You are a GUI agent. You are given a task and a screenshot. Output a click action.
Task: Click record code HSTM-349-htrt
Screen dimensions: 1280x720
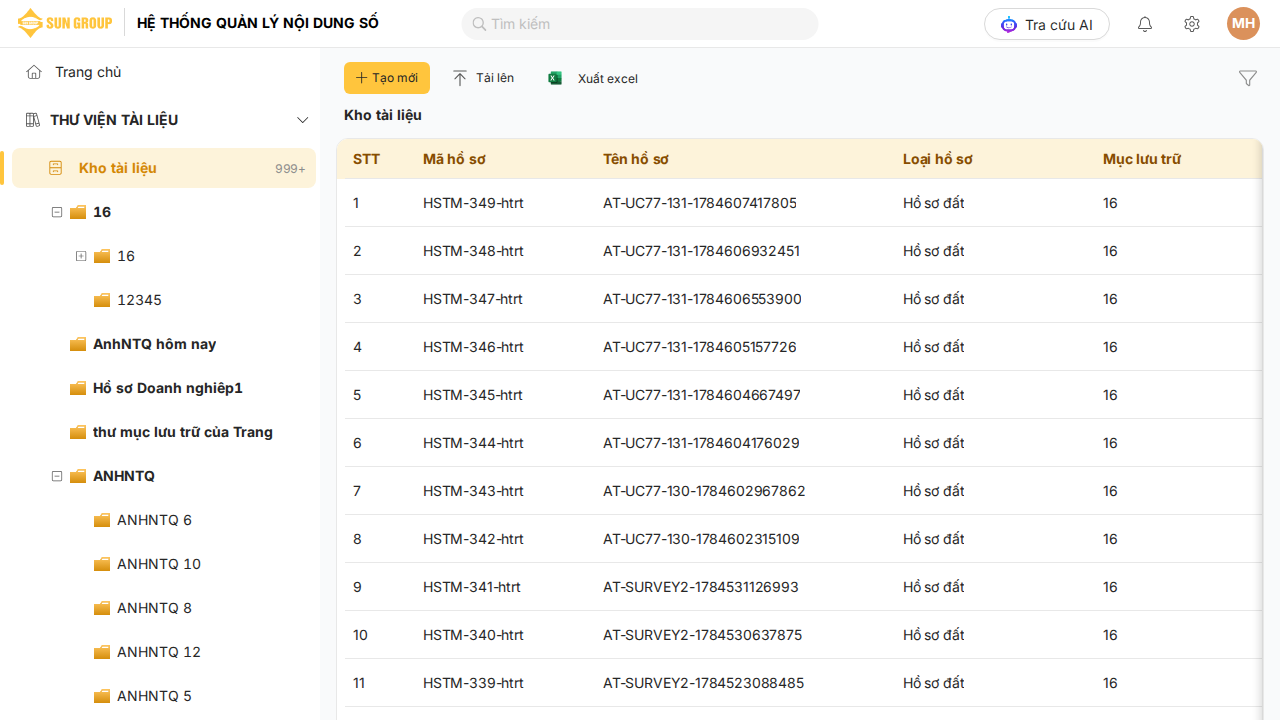click(x=473, y=203)
